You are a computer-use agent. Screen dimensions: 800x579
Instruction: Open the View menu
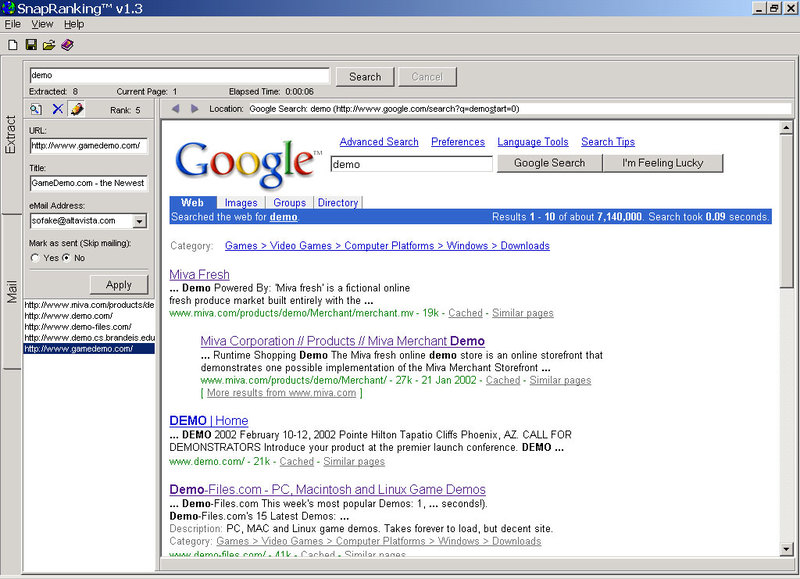tap(42, 24)
